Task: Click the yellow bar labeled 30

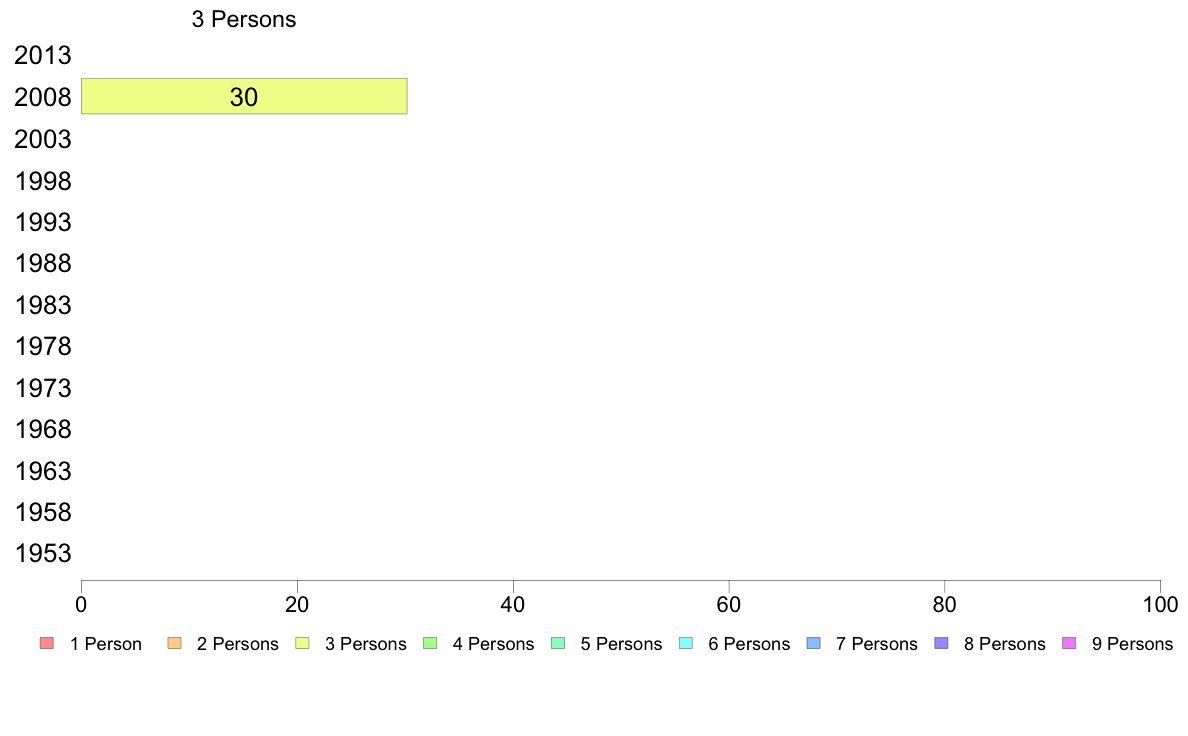Action: point(244,96)
